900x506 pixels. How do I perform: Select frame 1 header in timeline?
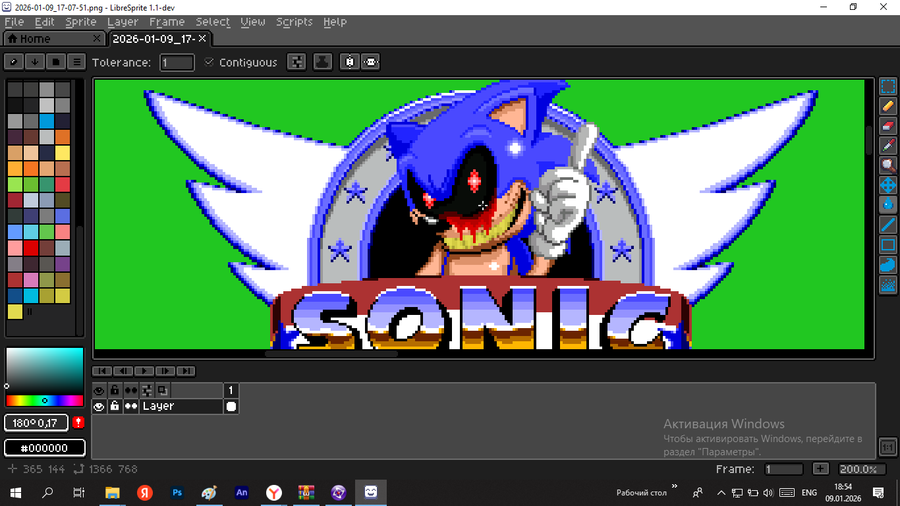pyautogui.click(x=231, y=391)
